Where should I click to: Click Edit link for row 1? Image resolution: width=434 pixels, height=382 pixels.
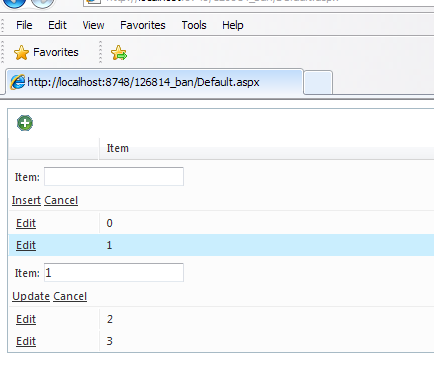point(26,245)
